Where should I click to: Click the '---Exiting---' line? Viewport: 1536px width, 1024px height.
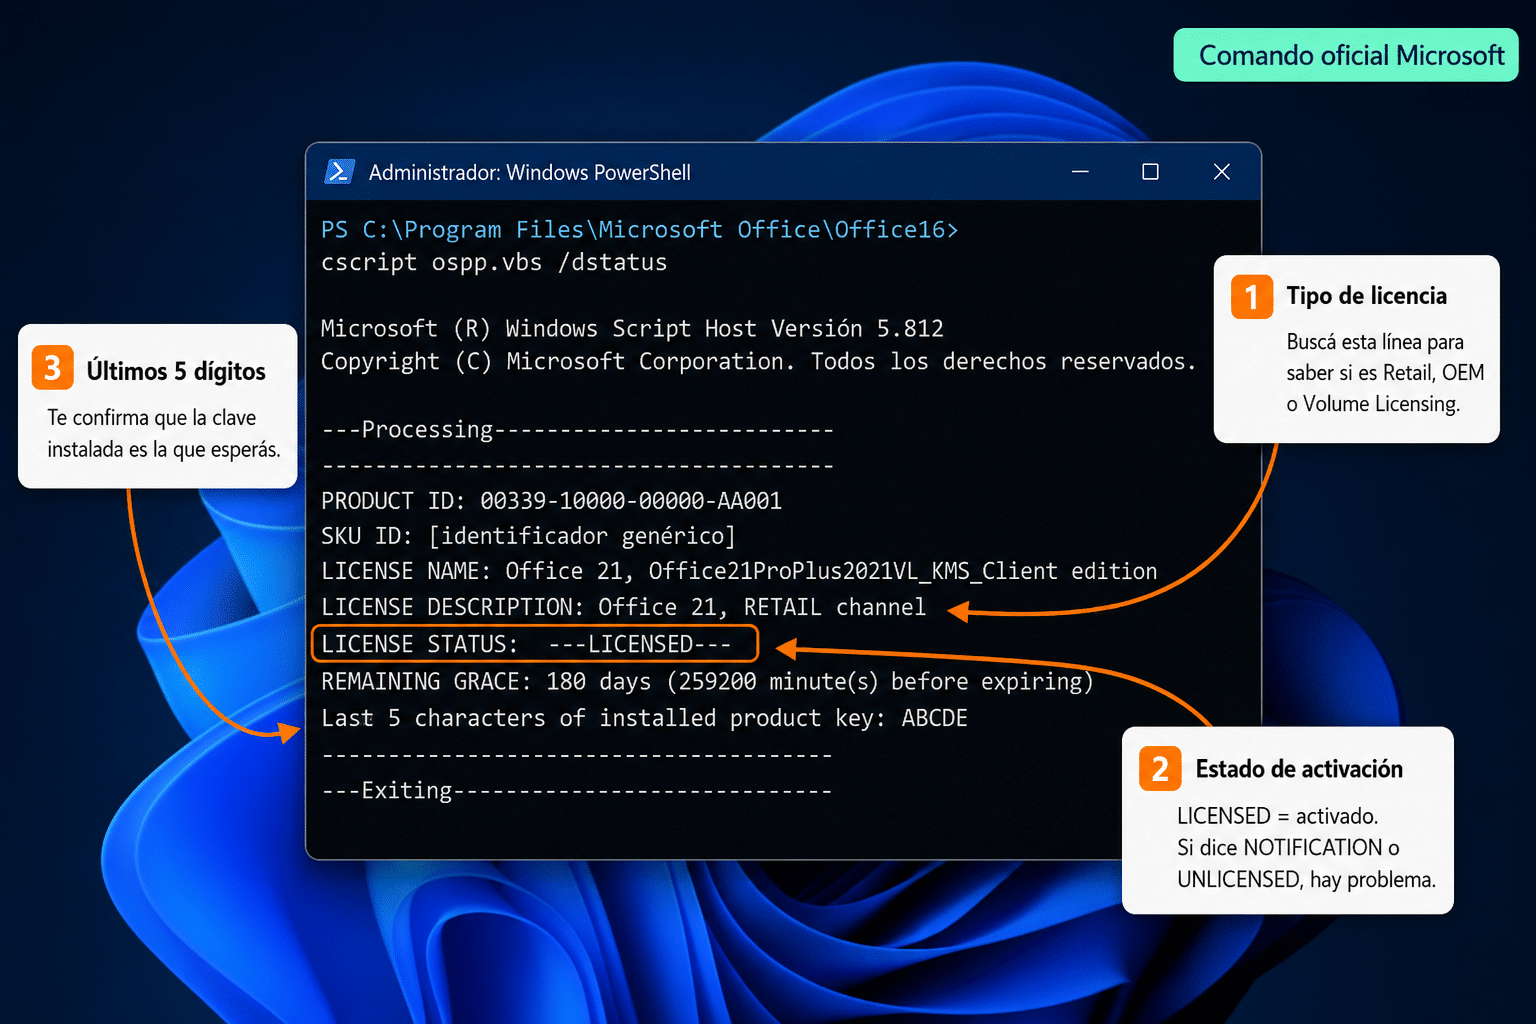pos(576,791)
